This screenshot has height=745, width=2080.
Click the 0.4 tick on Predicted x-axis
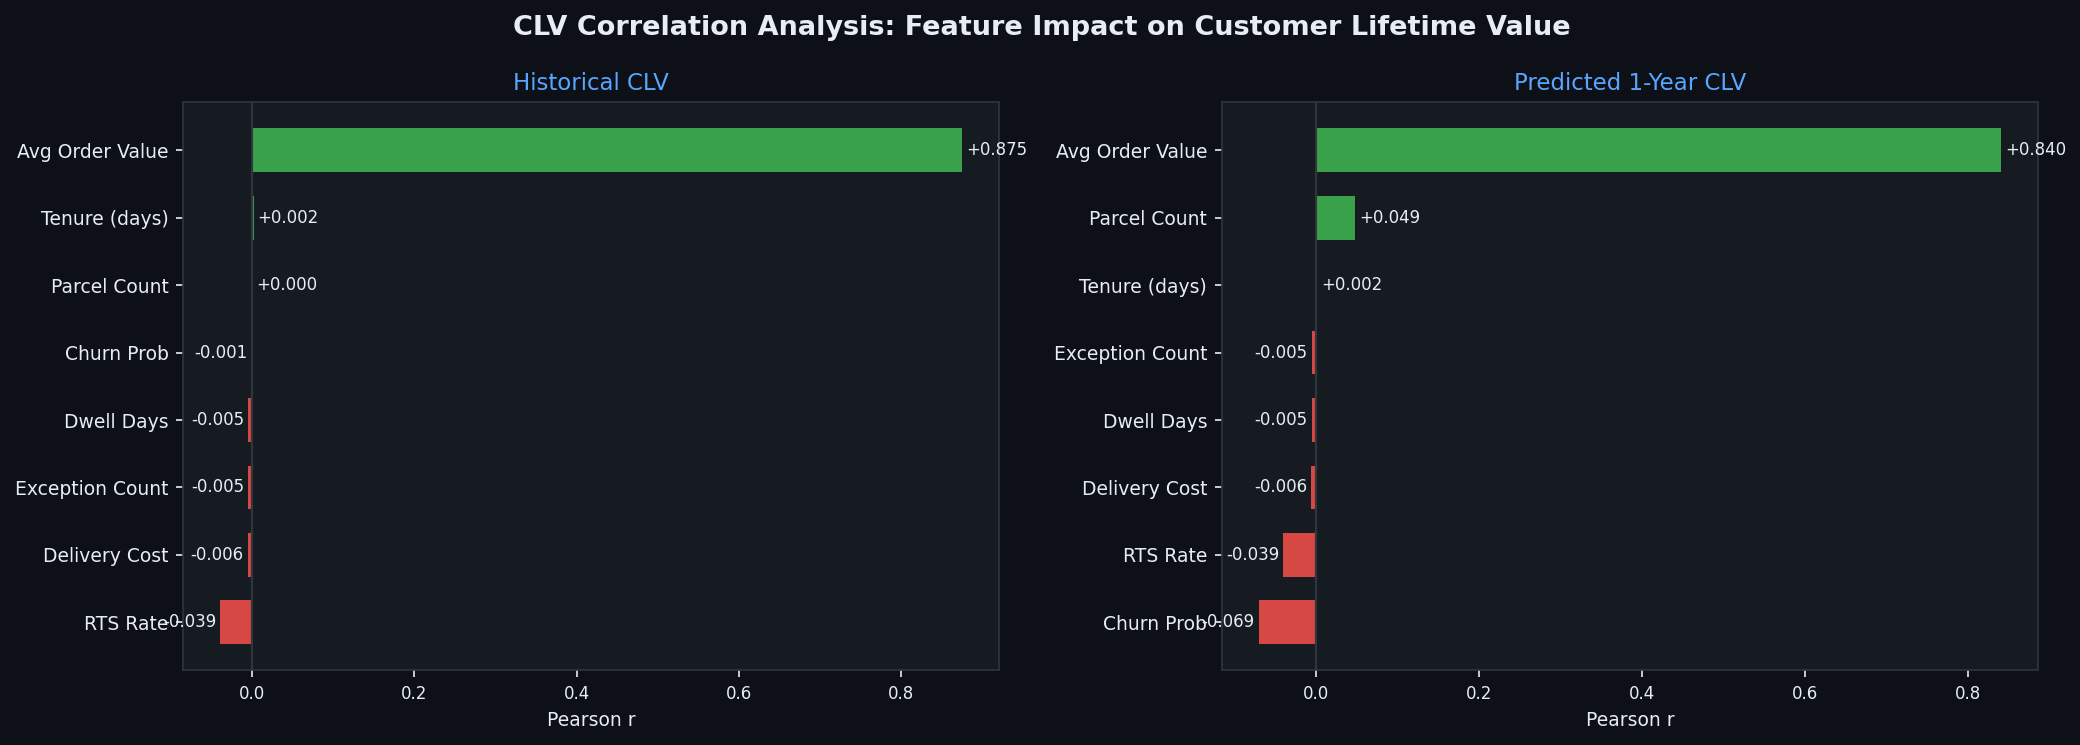(1642, 692)
